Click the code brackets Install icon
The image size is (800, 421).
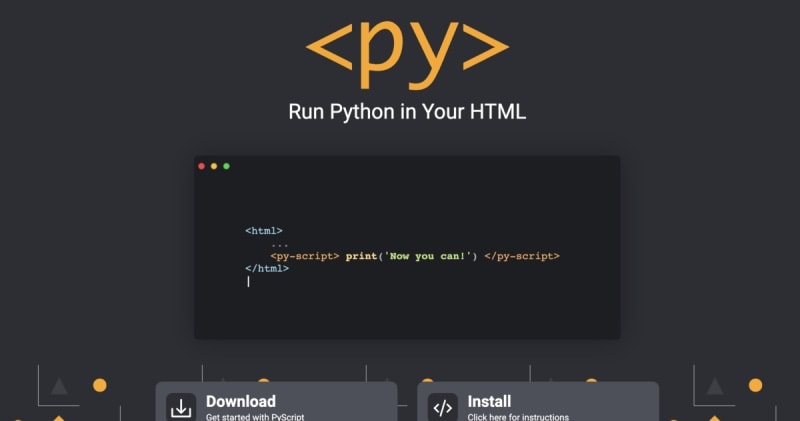coord(442,408)
